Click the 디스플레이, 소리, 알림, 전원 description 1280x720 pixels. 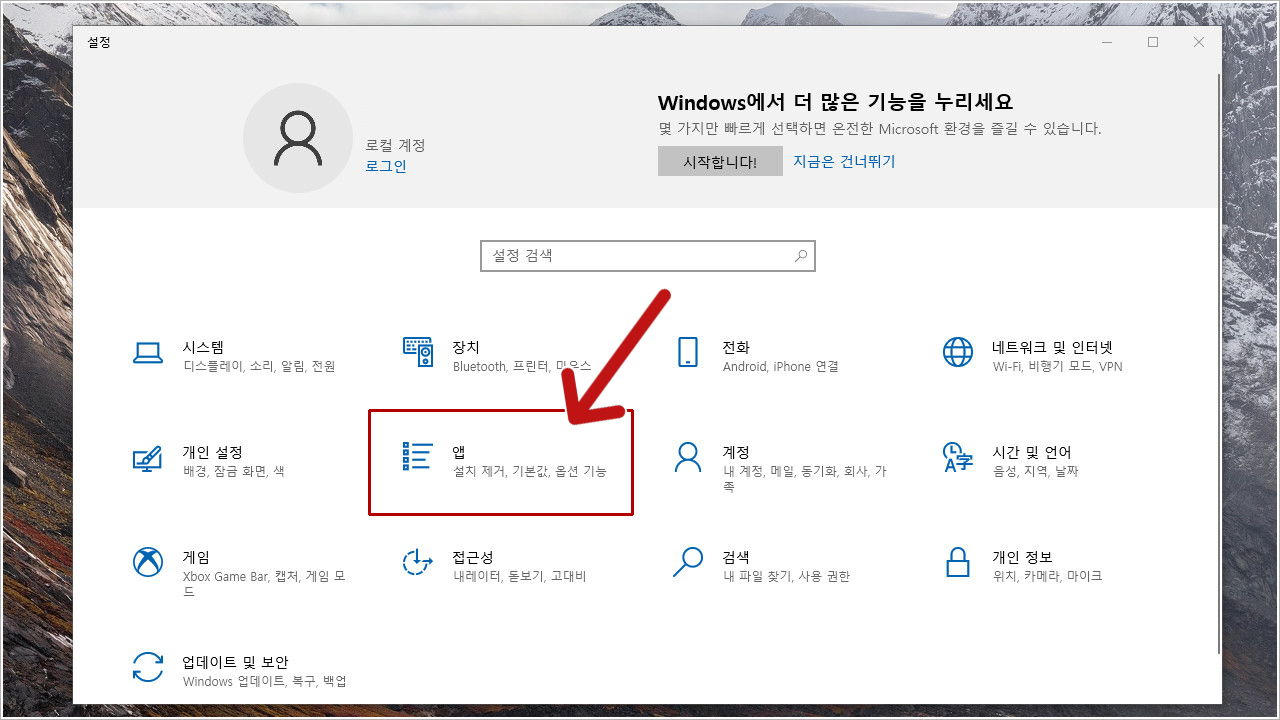tap(259, 367)
